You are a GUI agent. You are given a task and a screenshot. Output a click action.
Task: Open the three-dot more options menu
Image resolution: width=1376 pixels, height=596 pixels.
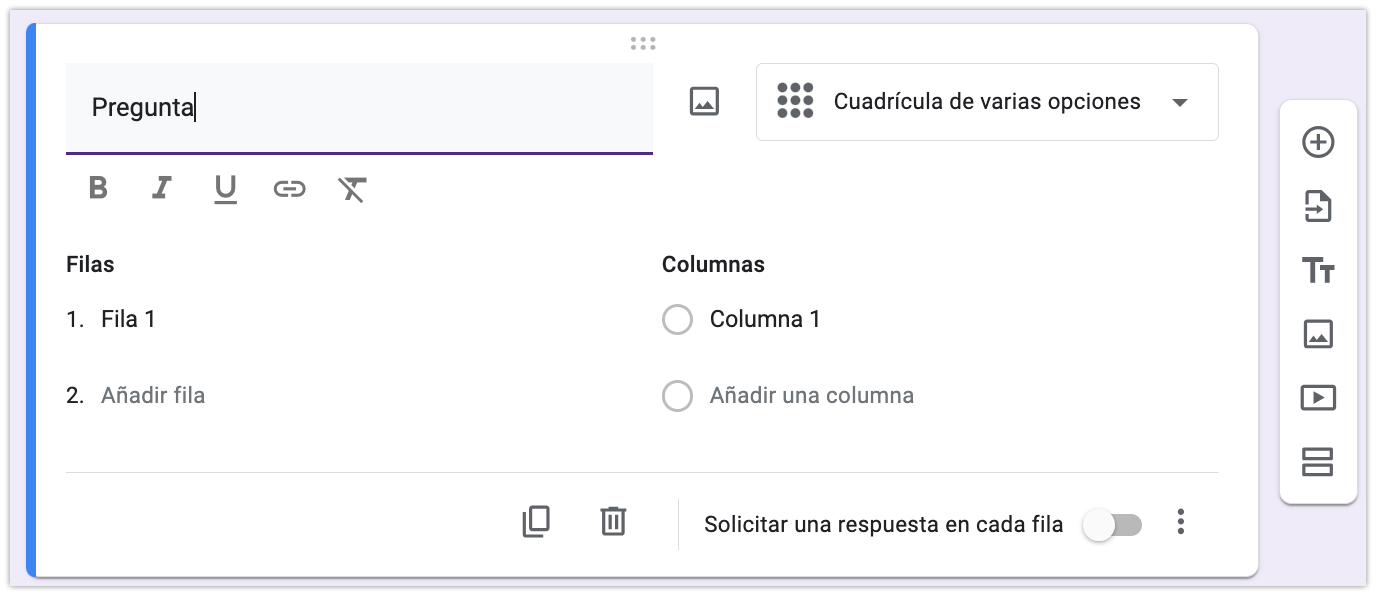1181,522
